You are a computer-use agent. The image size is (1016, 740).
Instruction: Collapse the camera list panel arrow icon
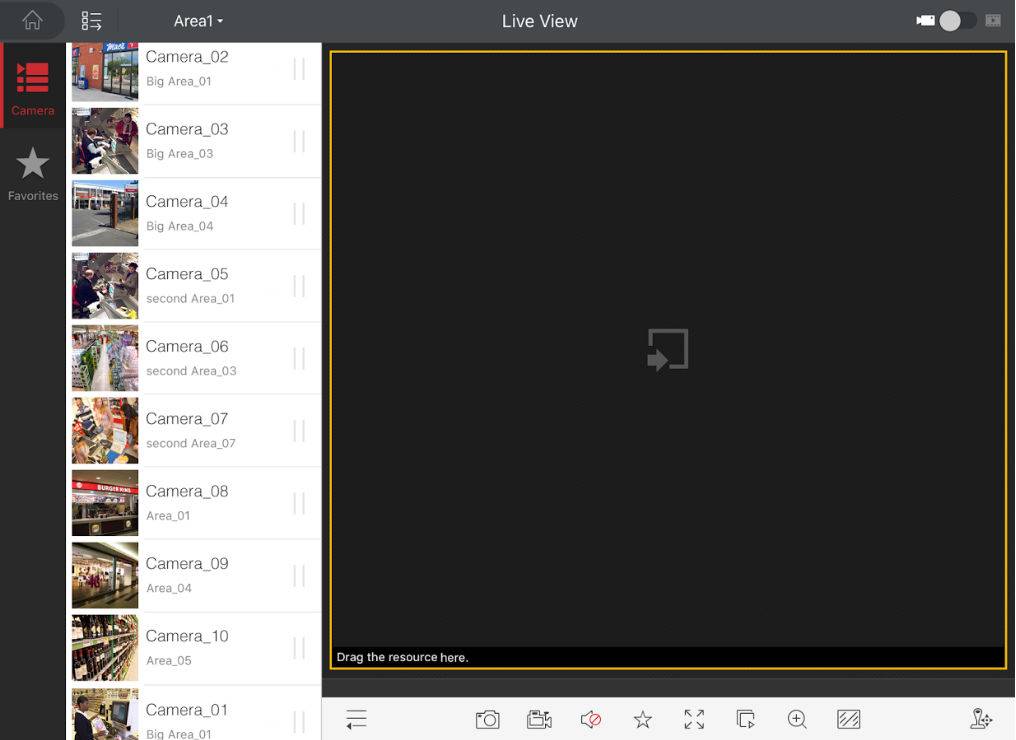(x=356, y=720)
